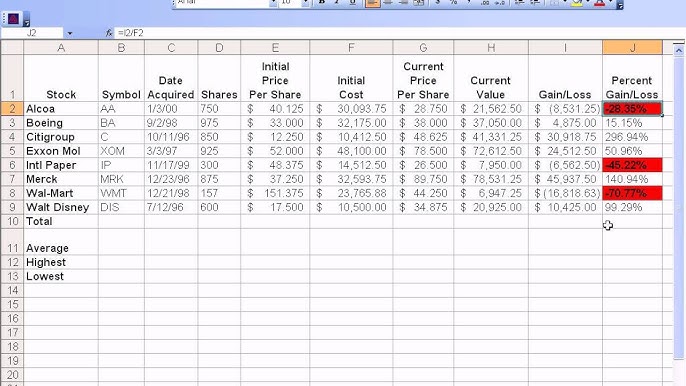
Task: Click the 'Intl Paper' cell
Action: (61, 165)
